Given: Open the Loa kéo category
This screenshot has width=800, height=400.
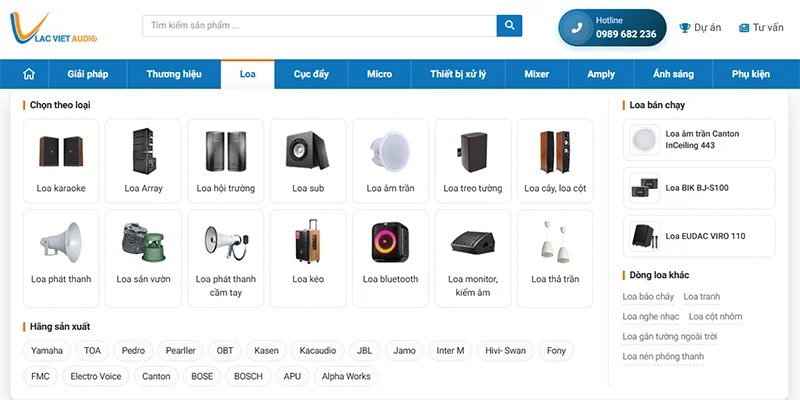Looking at the screenshot, I should click(x=308, y=258).
